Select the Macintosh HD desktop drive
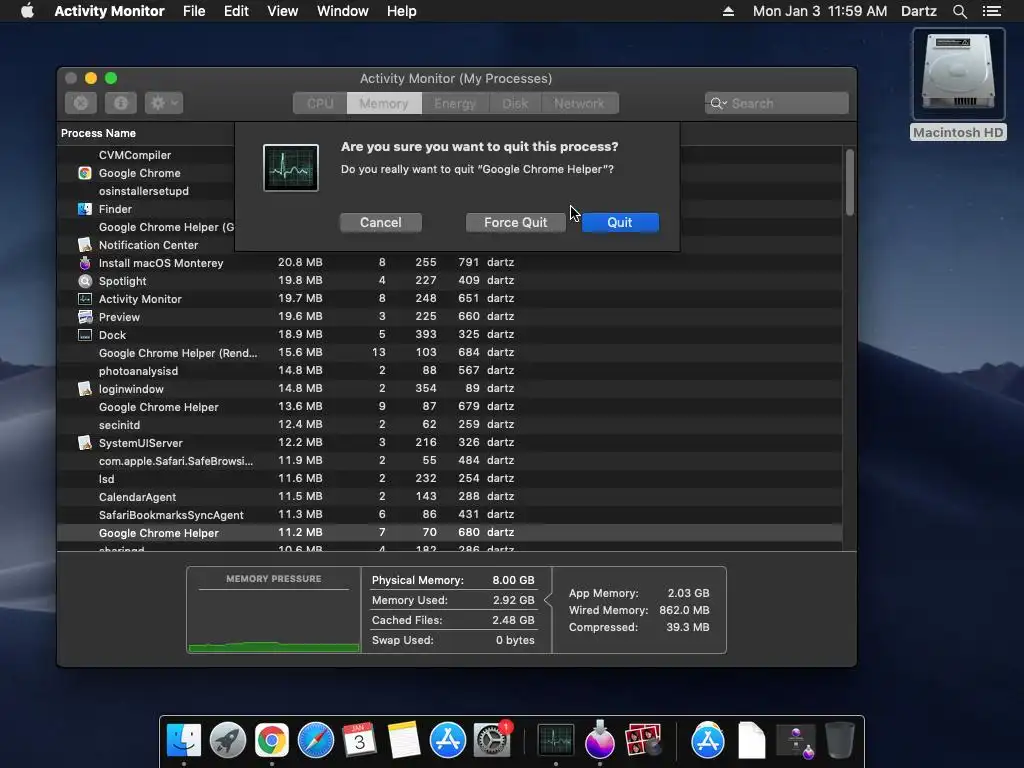 [959, 85]
